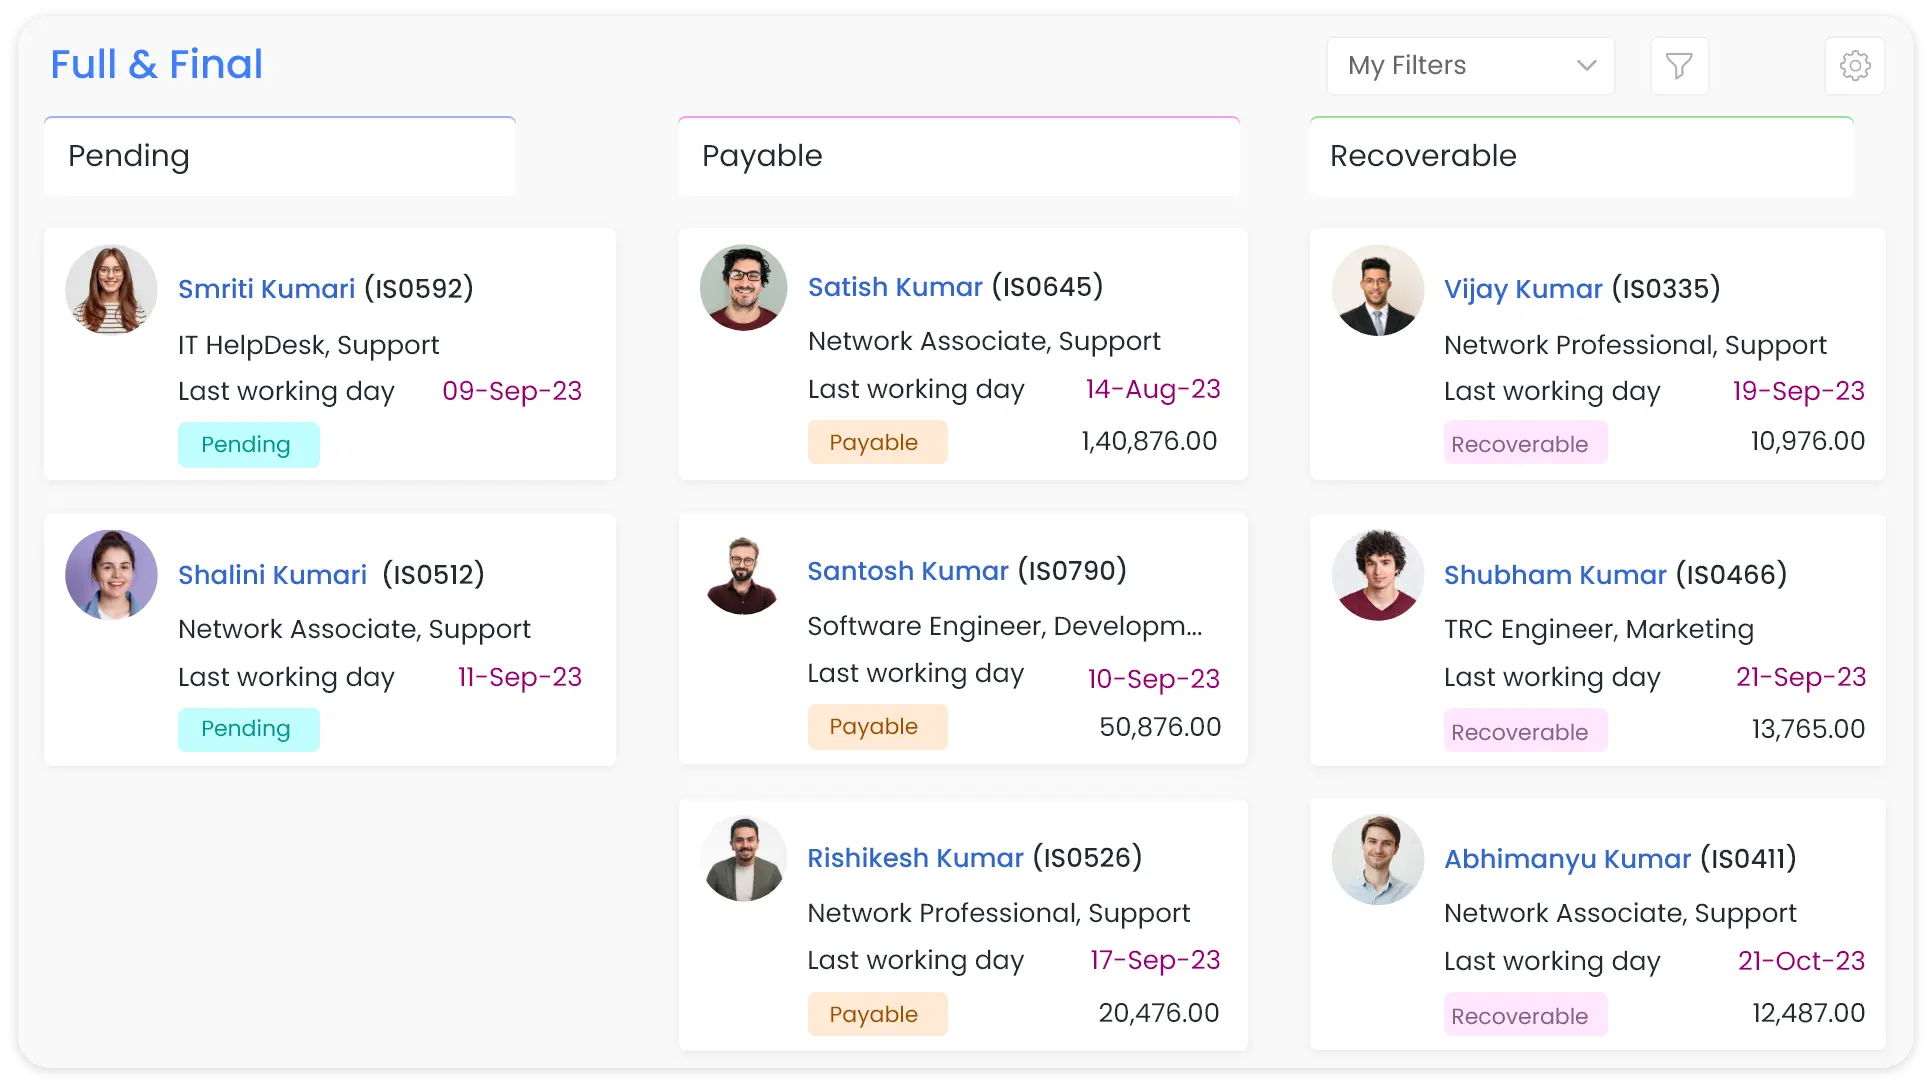The height and width of the screenshot is (1088, 1932).
Task: Click Abhimanyu Kumar's avatar image
Action: coord(1378,859)
